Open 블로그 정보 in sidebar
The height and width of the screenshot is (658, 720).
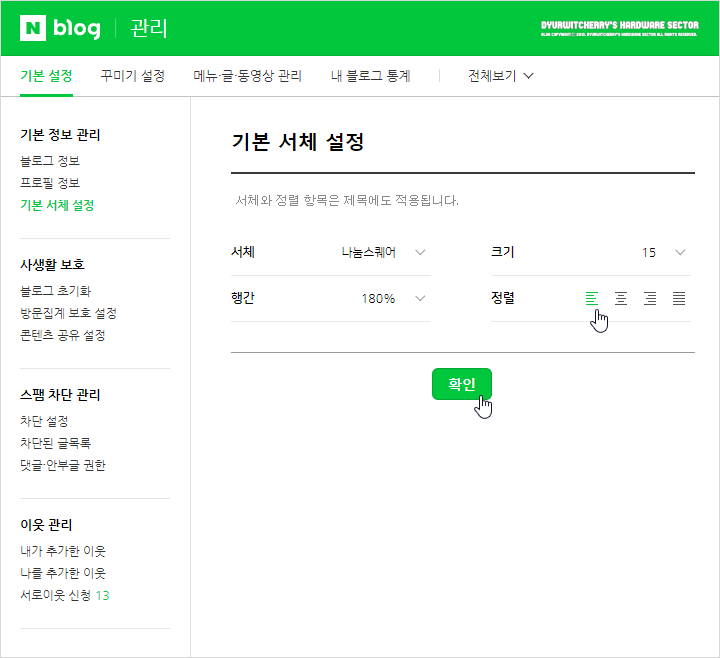pyautogui.click(x=50, y=161)
